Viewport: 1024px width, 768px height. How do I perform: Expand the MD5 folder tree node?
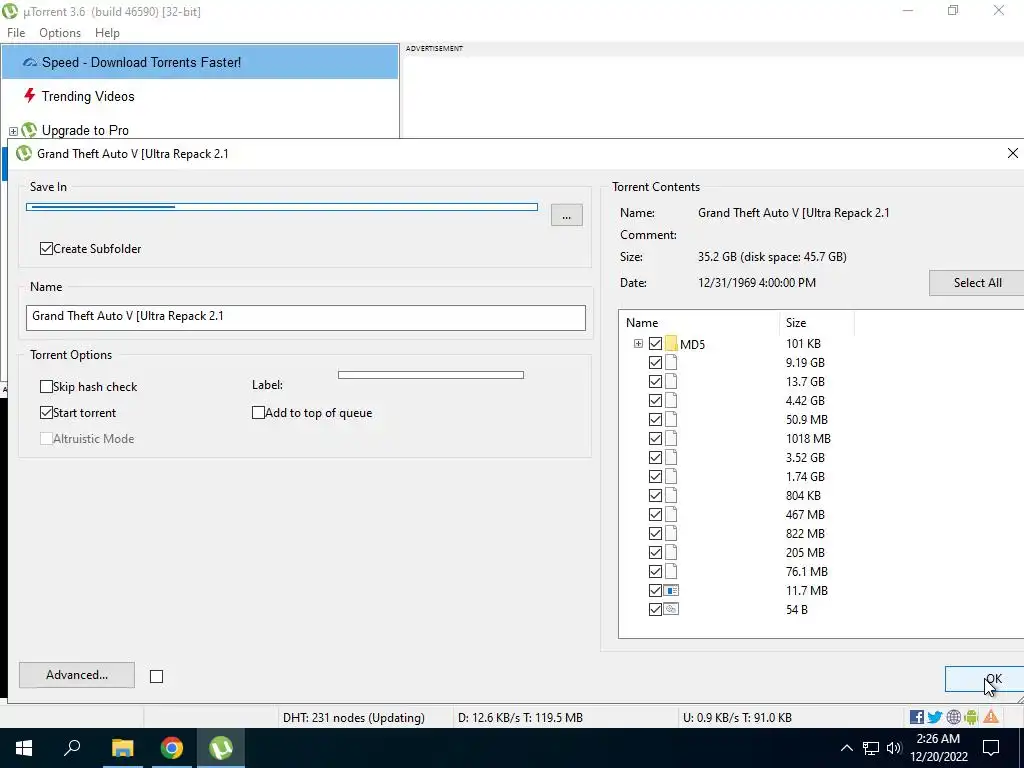pyautogui.click(x=639, y=344)
